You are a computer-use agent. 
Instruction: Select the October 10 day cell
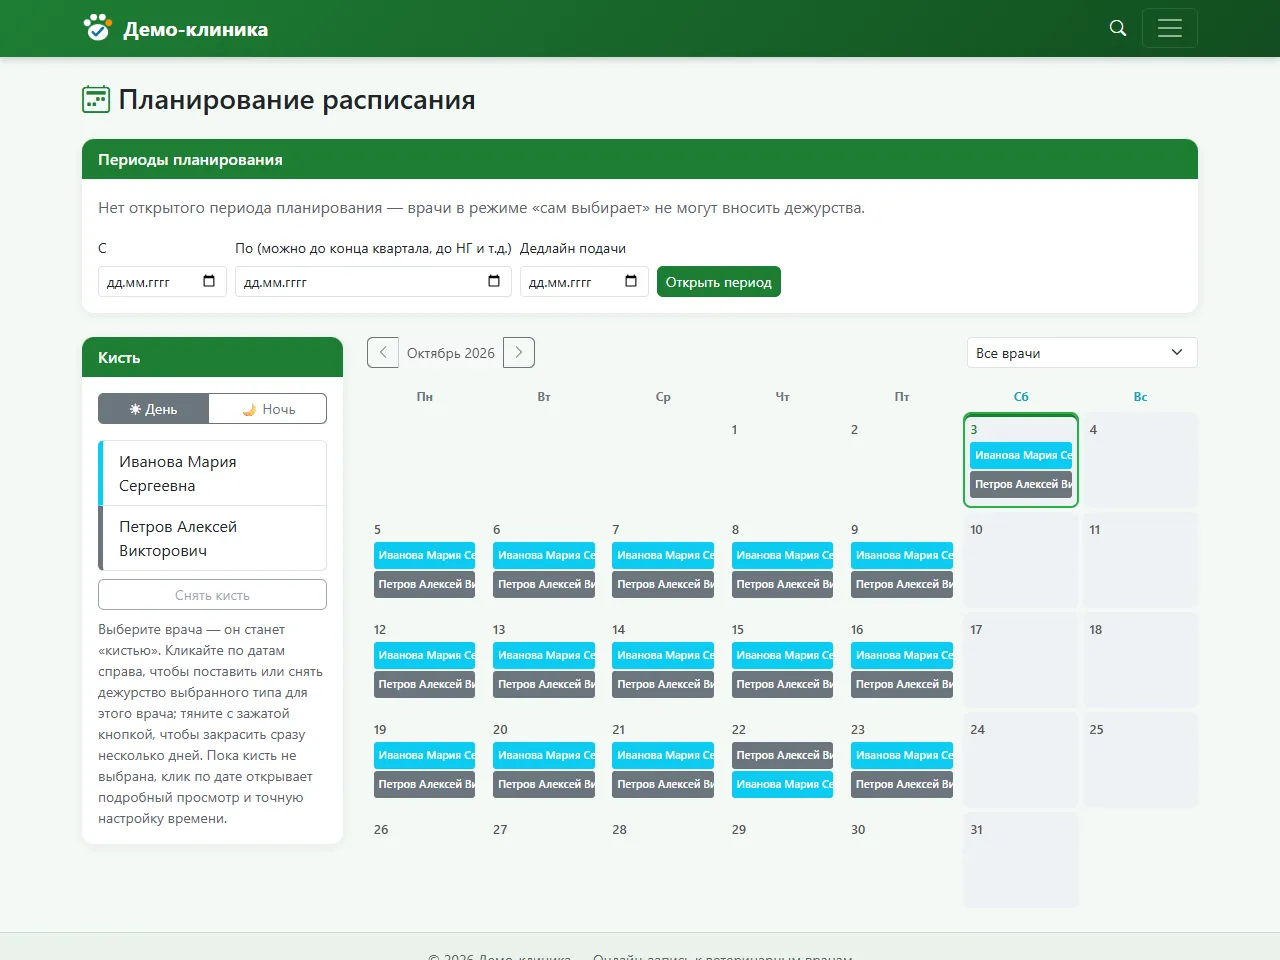(x=1021, y=560)
